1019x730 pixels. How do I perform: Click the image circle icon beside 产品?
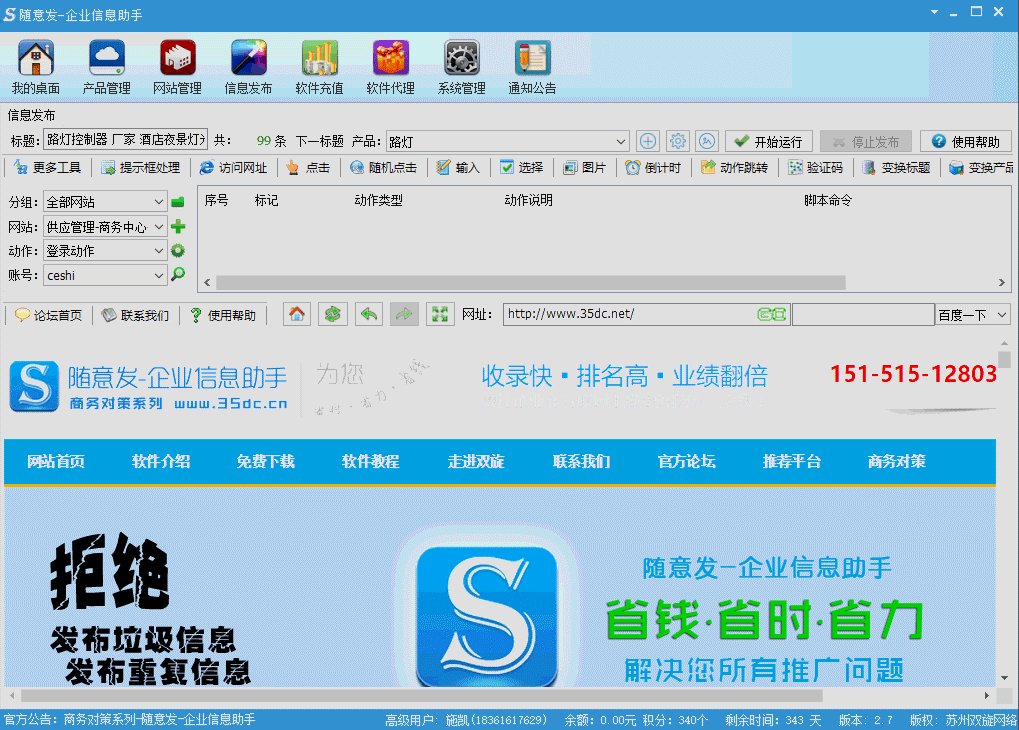(x=707, y=141)
